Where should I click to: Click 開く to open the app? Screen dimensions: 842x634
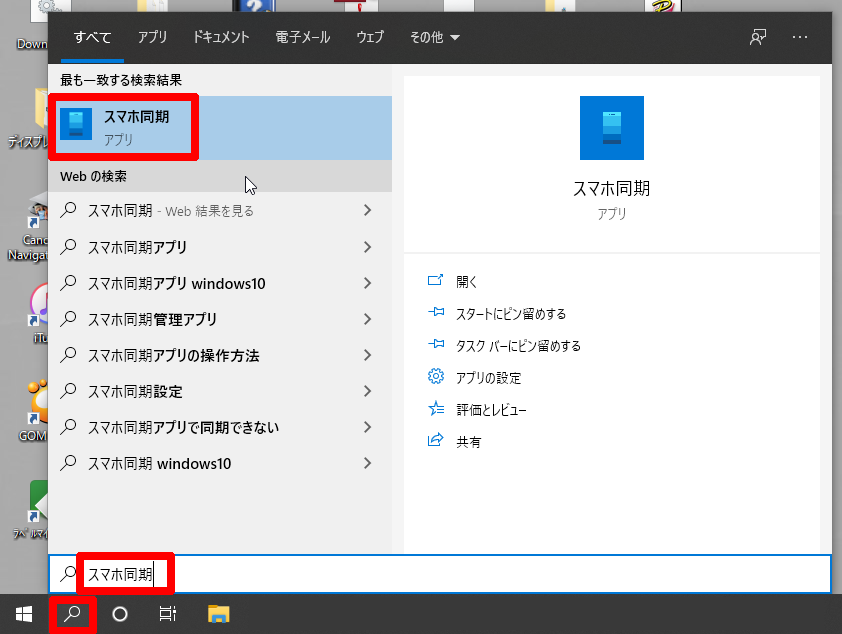click(x=466, y=281)
